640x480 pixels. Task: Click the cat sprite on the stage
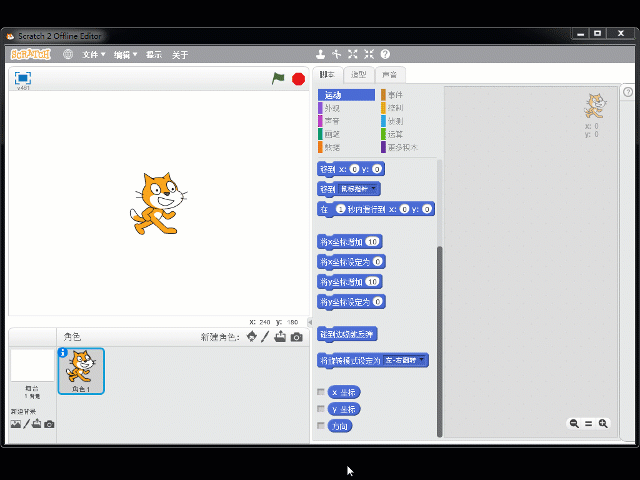[158, 204]
